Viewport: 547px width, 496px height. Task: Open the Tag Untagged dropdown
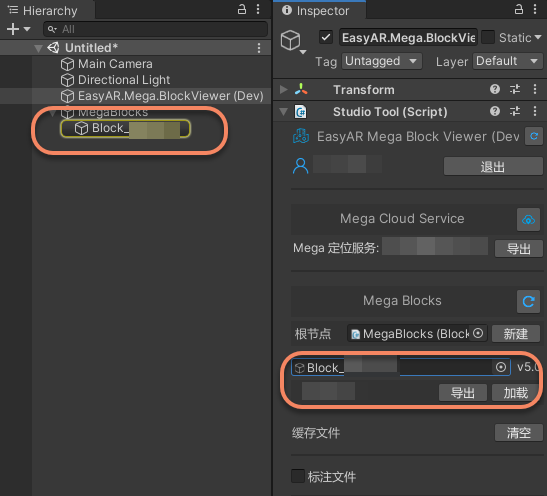pyautogui.click(x=382, y=61)
